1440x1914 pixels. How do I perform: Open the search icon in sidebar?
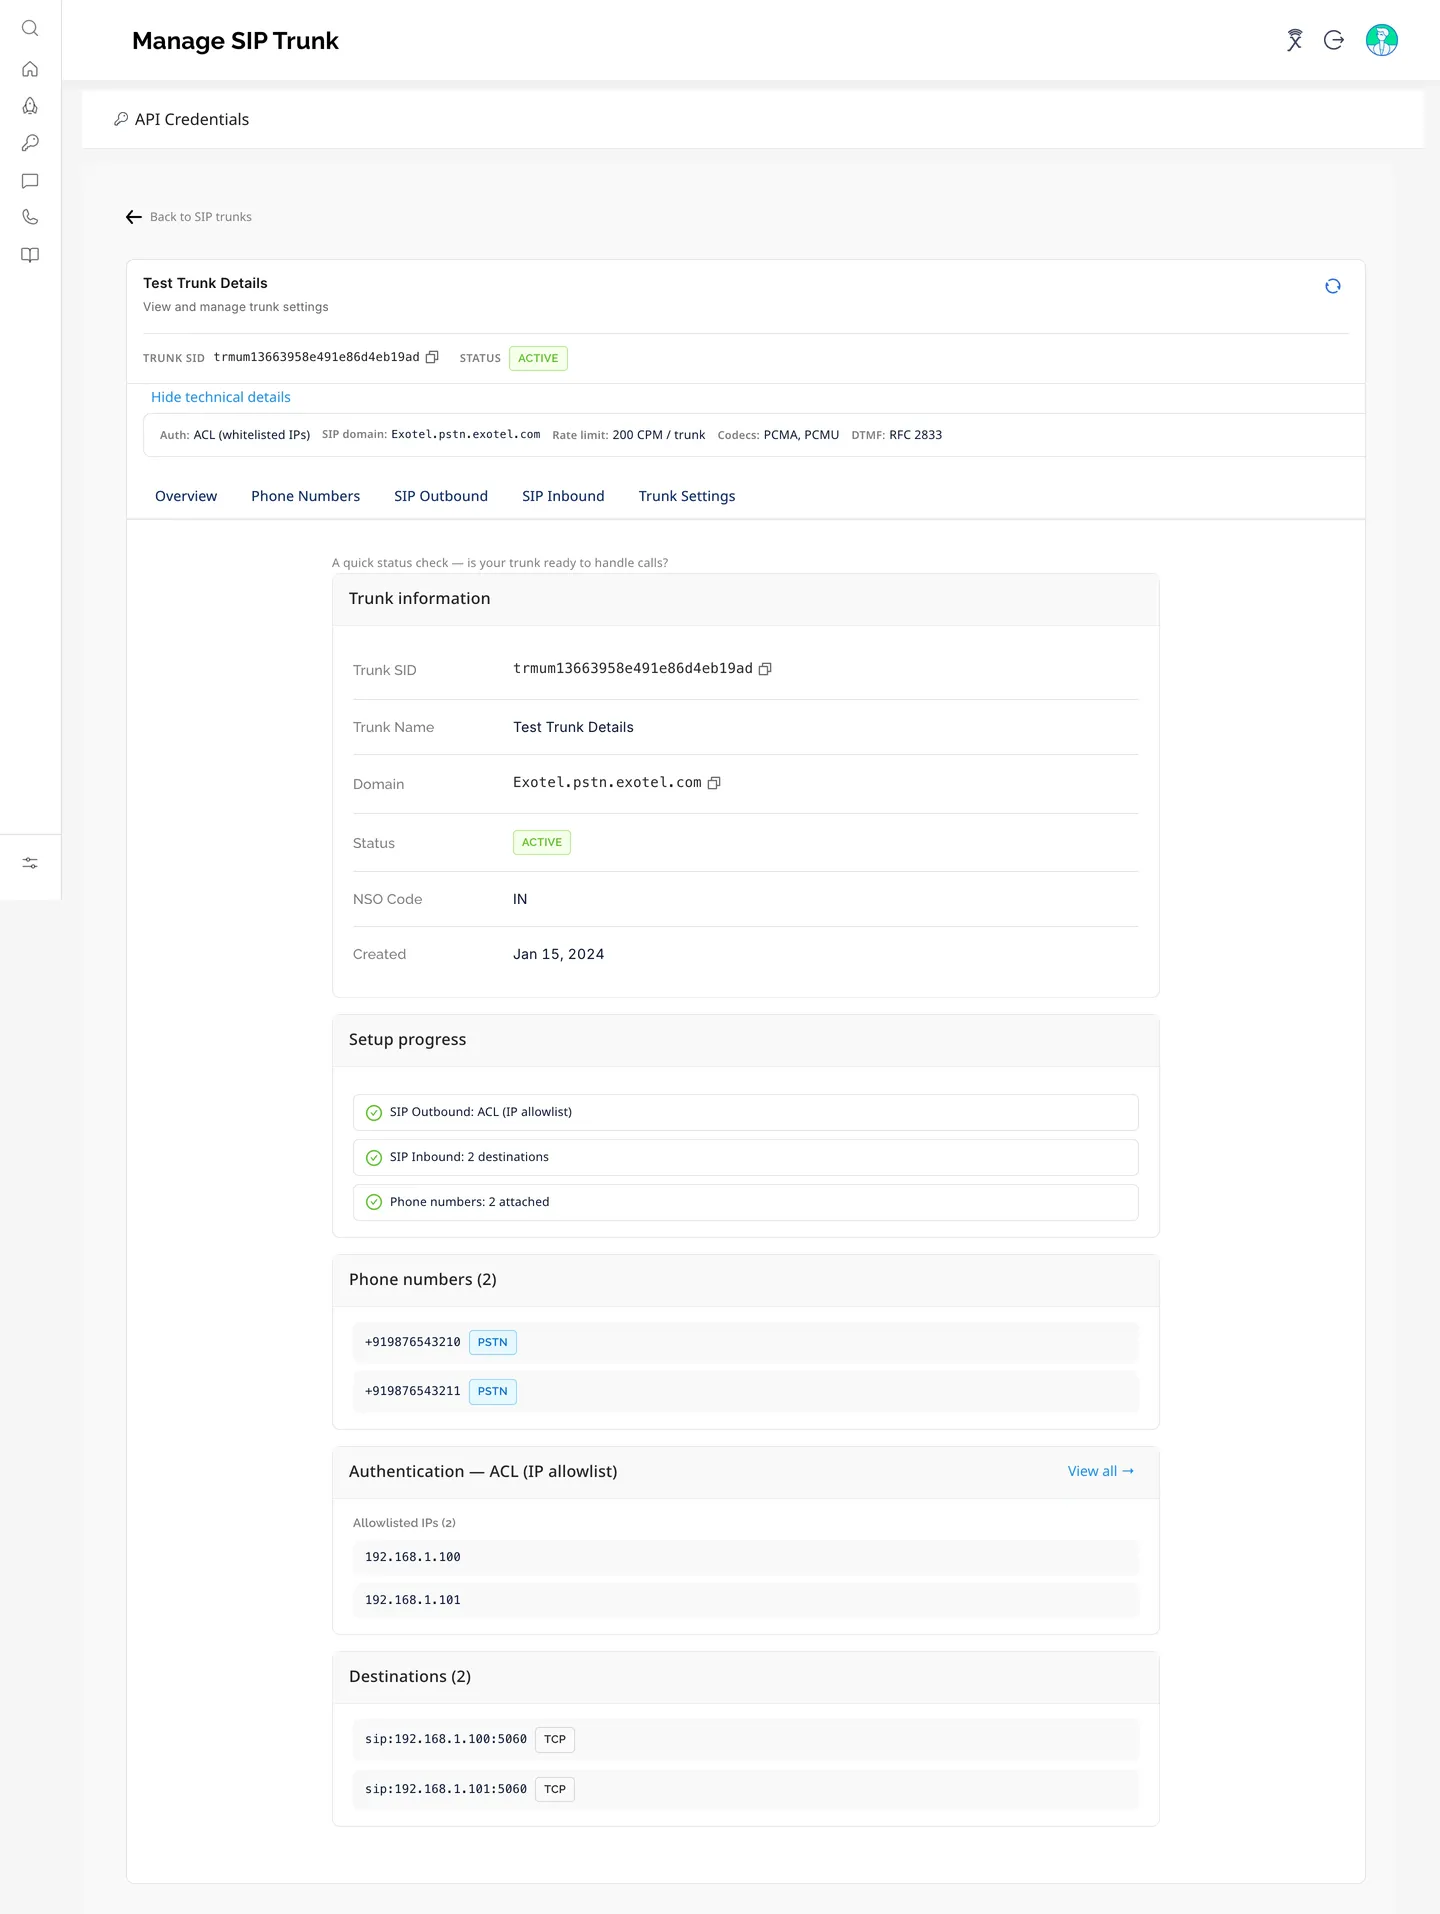click(x=30, y=29)
